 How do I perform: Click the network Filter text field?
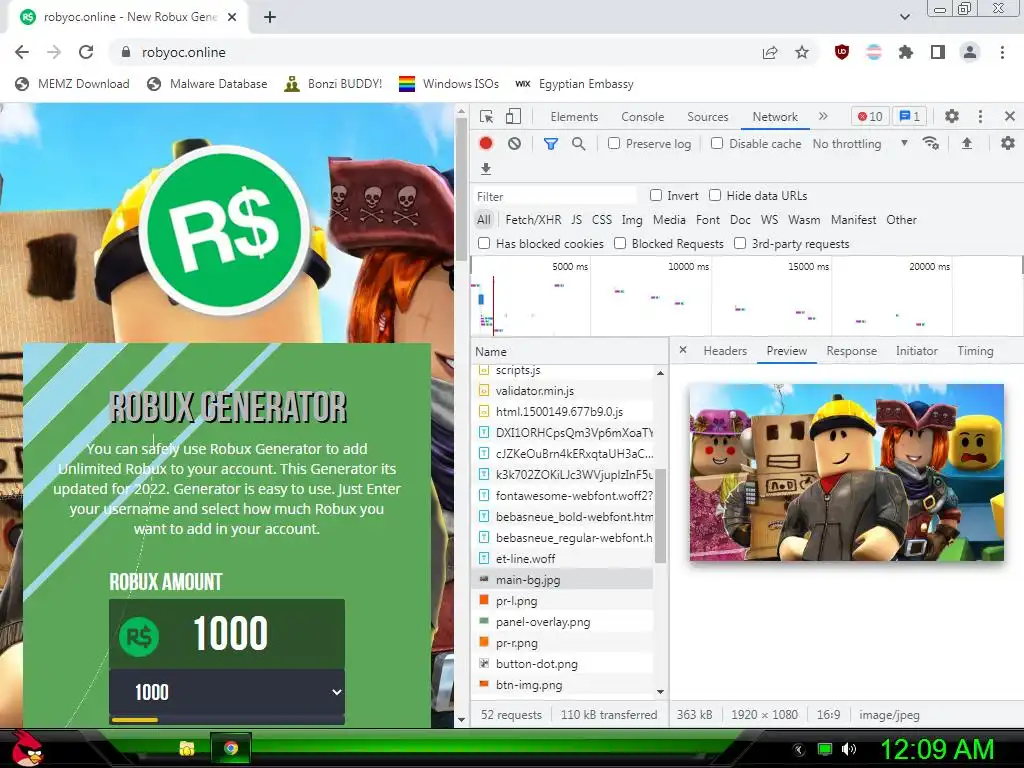coord(555,196)
